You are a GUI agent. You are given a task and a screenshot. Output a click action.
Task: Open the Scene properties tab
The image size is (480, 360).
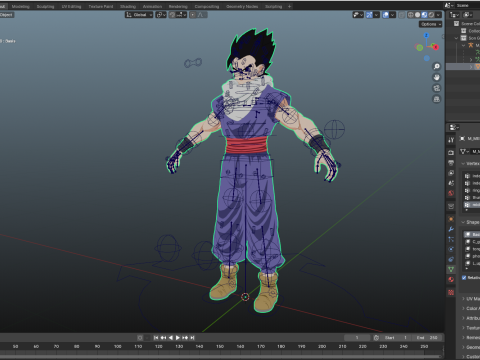click(x=451, y=183)
